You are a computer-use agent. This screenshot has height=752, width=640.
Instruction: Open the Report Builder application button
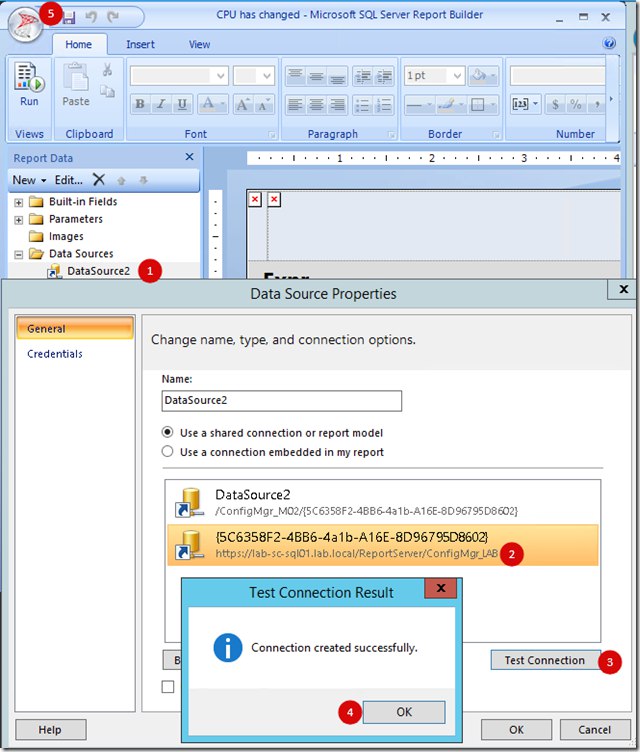(24, 25)
